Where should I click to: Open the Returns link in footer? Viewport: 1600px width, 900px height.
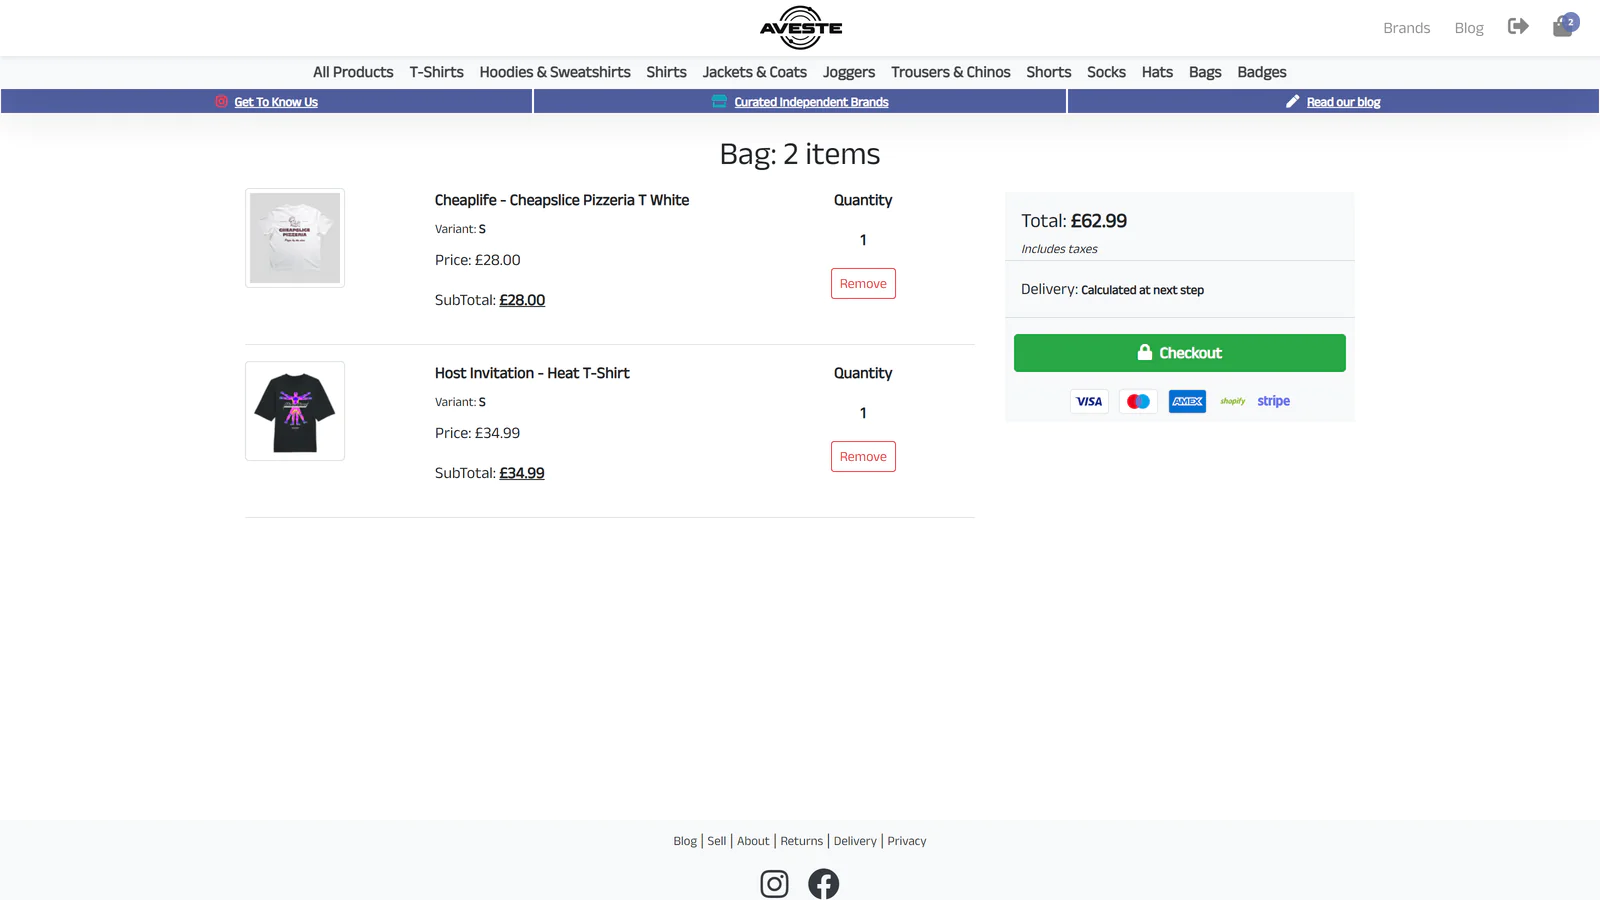[x=801, y=841]
